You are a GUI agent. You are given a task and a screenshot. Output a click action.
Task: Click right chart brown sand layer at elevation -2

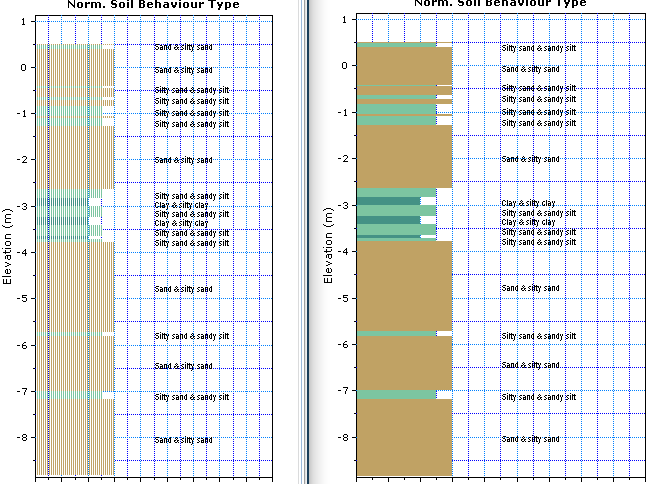(404, 156)
